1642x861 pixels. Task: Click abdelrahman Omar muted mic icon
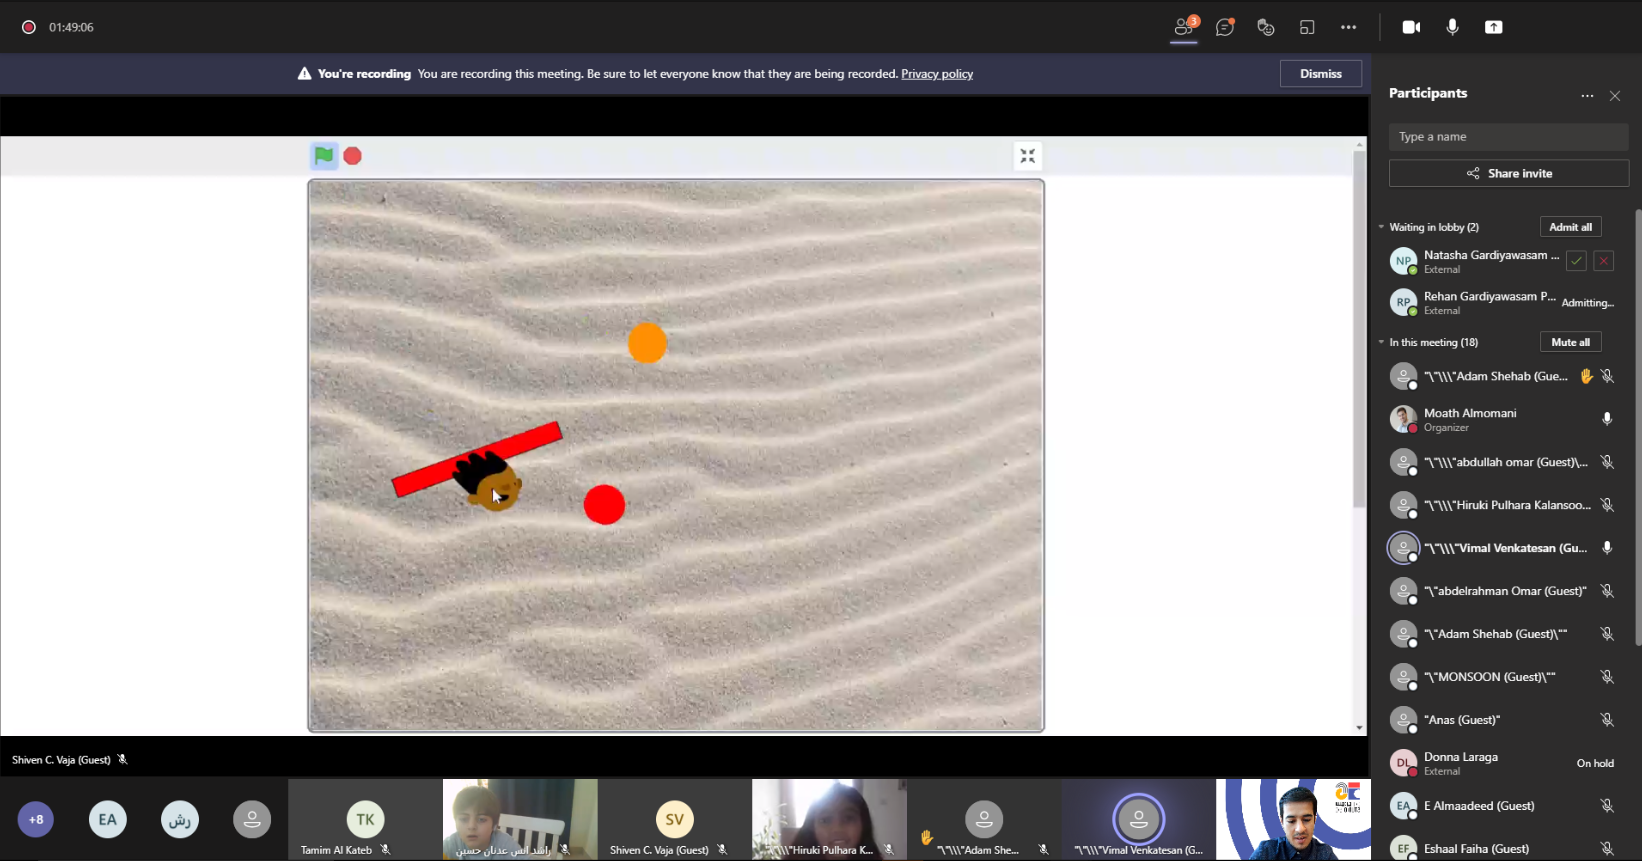(x=1607, y=591)
